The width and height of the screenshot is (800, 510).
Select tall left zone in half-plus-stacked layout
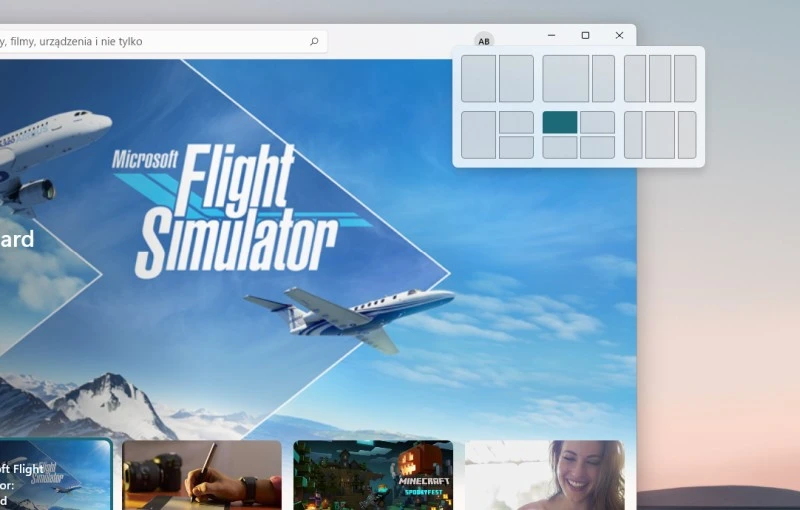[x=478, y=135]
